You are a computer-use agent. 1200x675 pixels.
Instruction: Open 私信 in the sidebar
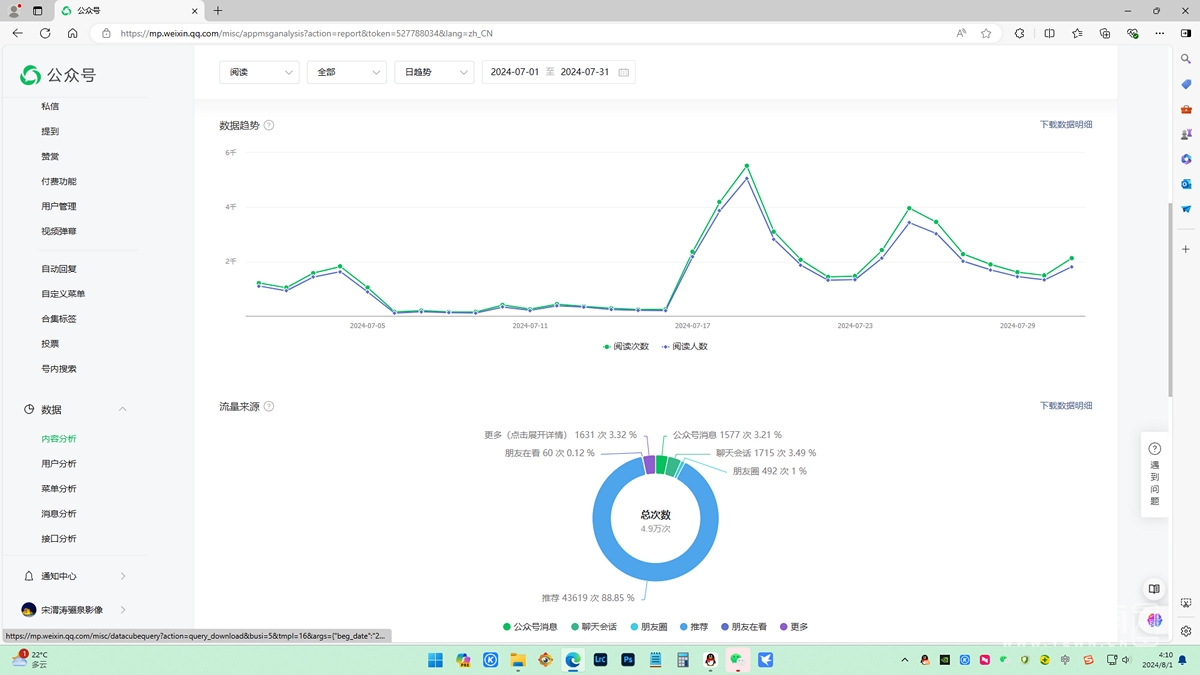pos(50,106)
